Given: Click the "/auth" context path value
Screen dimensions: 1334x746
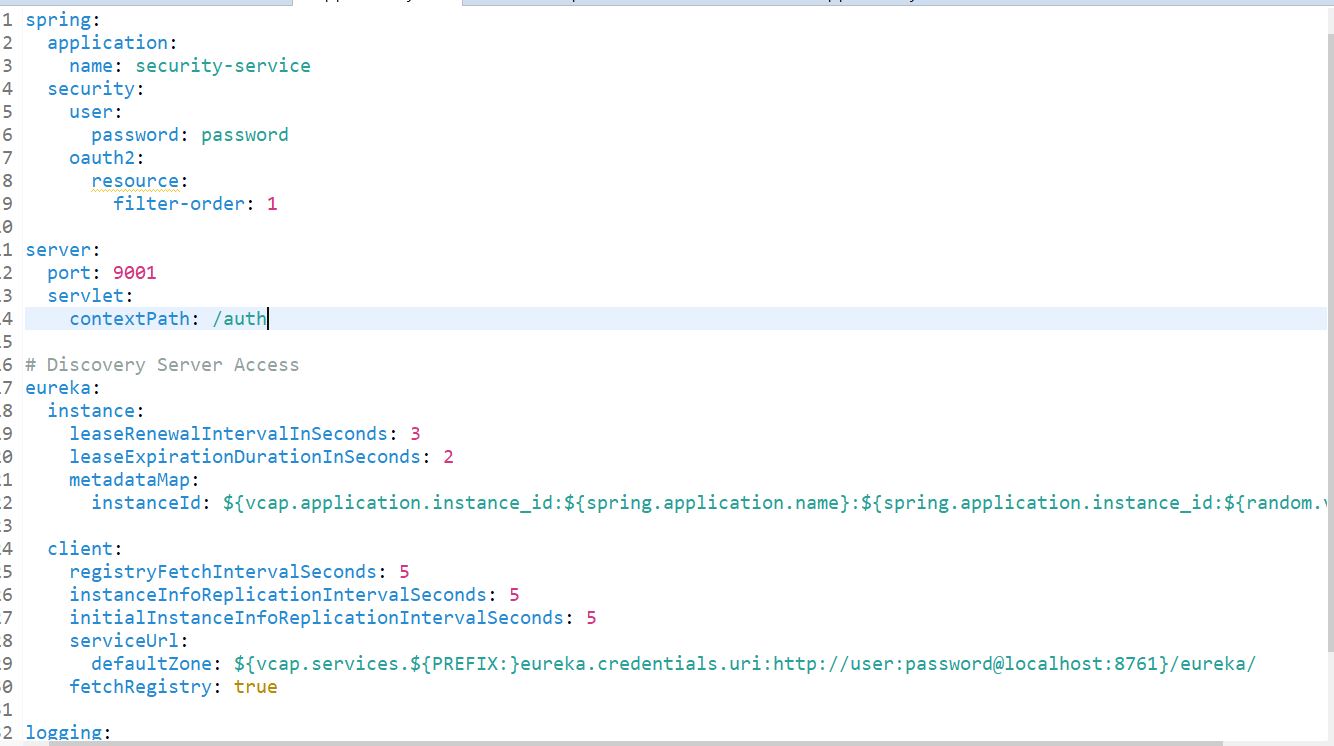Looking at the screenshot, I should (x=239, y=318).
